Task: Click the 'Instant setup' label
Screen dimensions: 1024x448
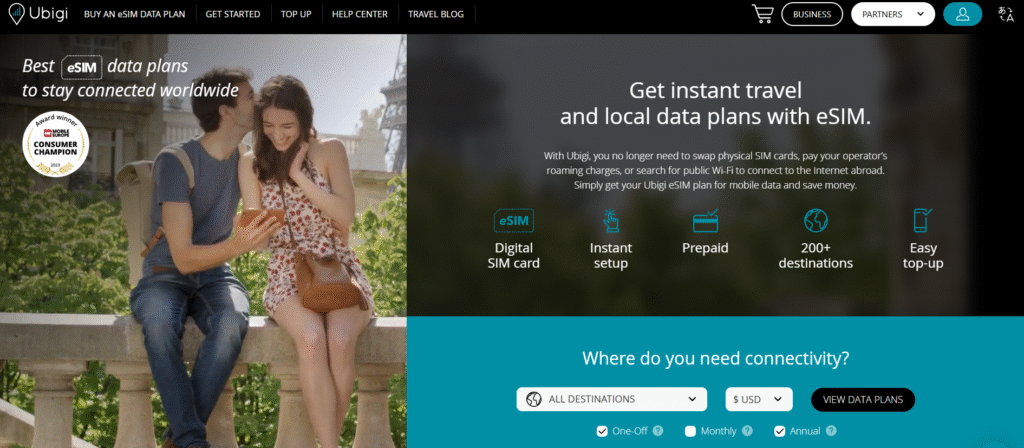Action: click(x=611, y=256)
